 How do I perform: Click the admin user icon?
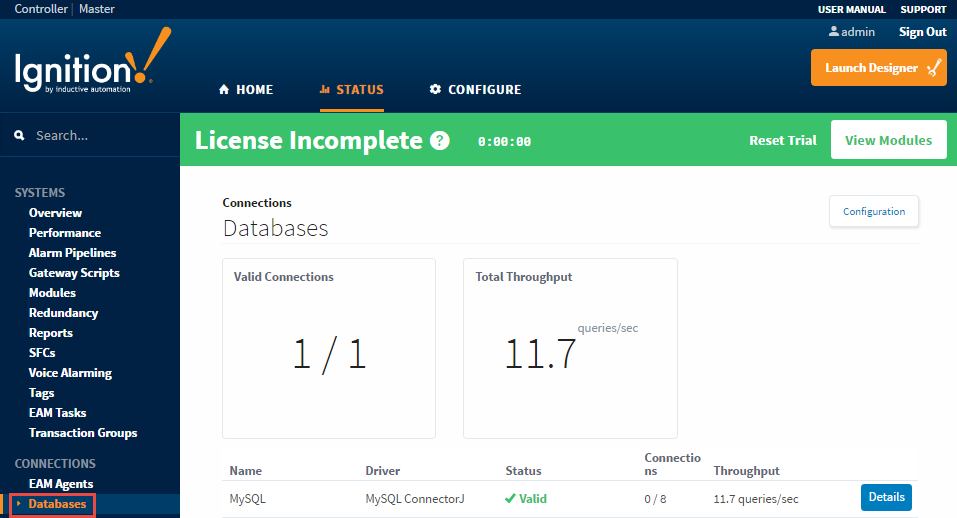pos(833,32)
